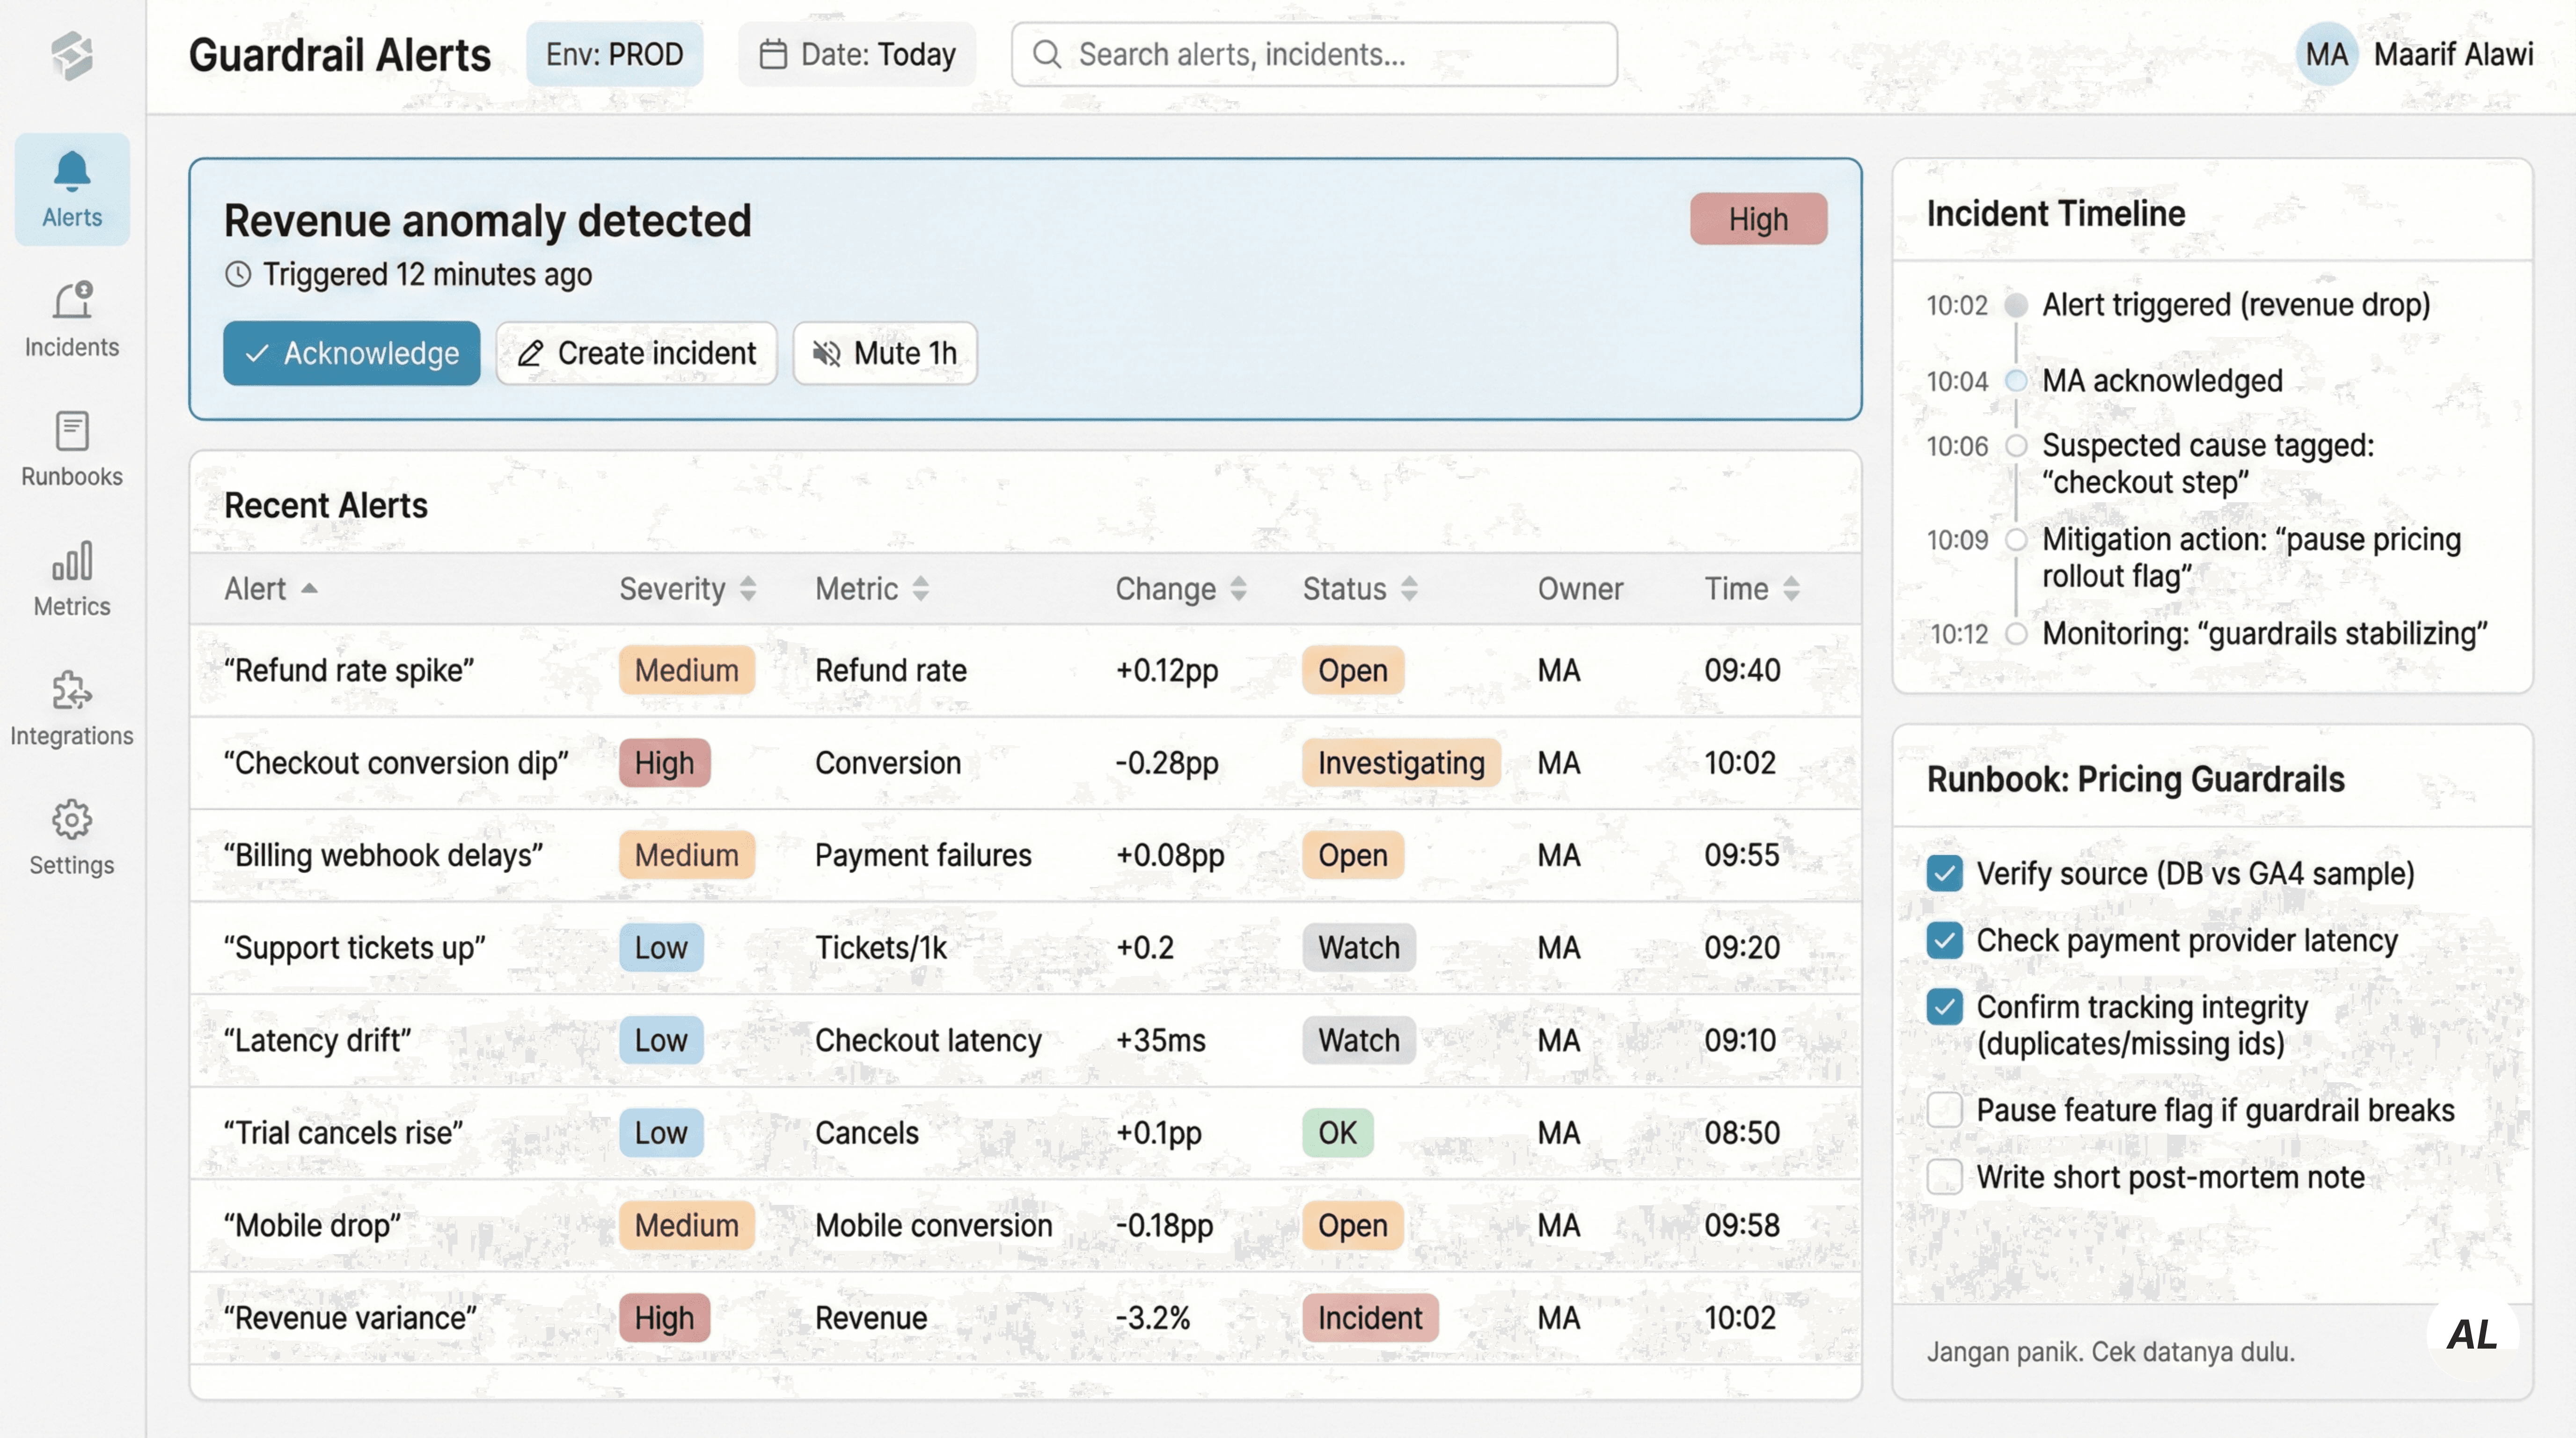Open the Metrics bar chart icon
The height and width of the screenshot is (1438, 2576).
point(72,561)
